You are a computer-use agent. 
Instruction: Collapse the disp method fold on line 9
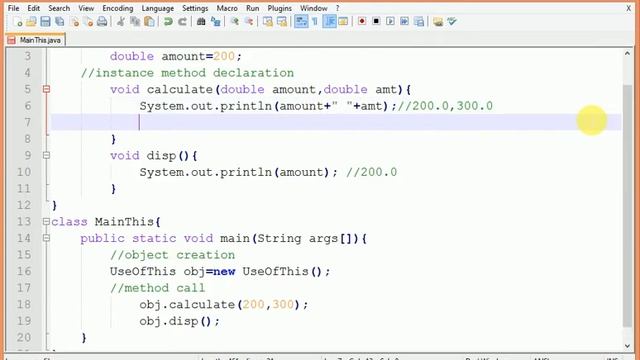pos(47,155)
